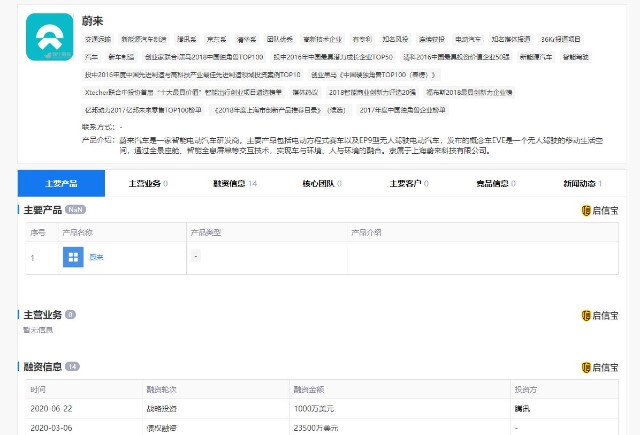Click the 23500万 amount cell
This screenshot has height=435, width=640.
coord(316,428)
